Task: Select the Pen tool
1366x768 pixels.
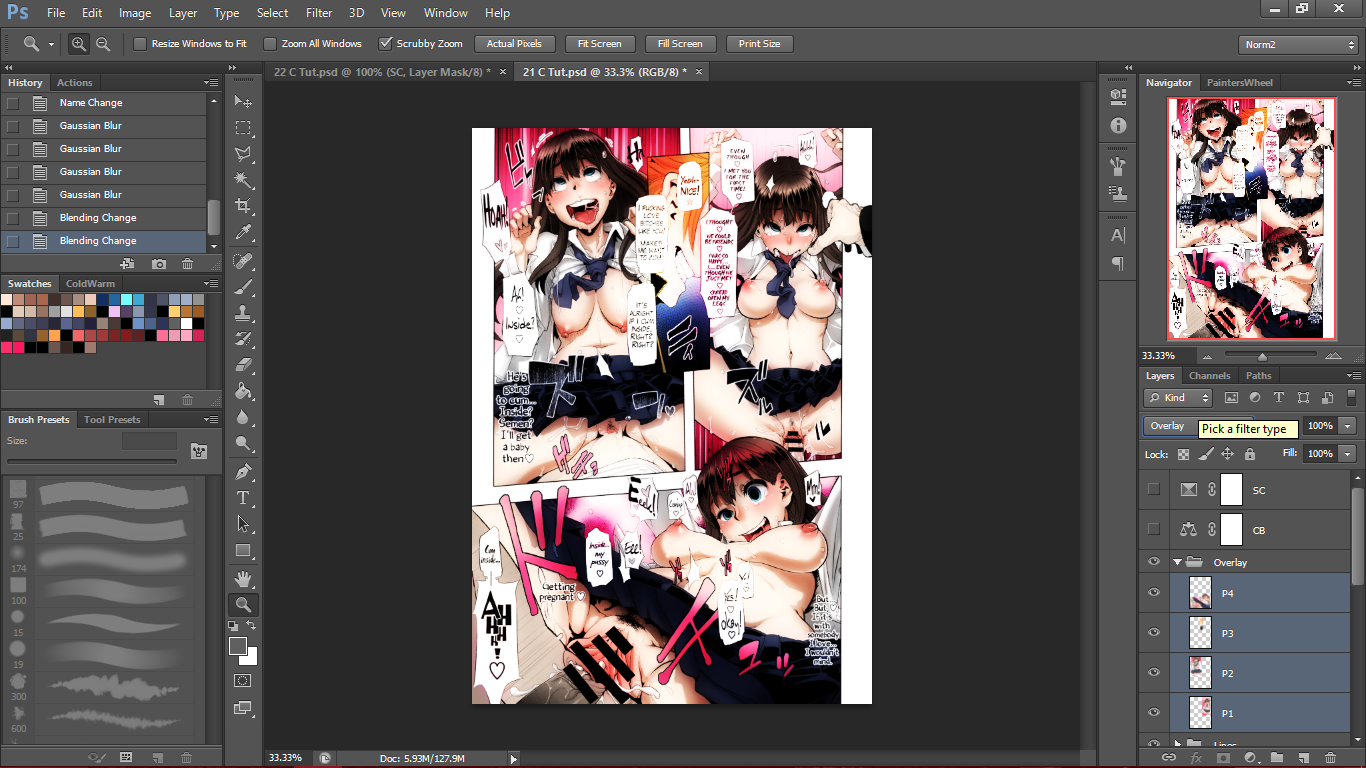Action: (243, 472)
